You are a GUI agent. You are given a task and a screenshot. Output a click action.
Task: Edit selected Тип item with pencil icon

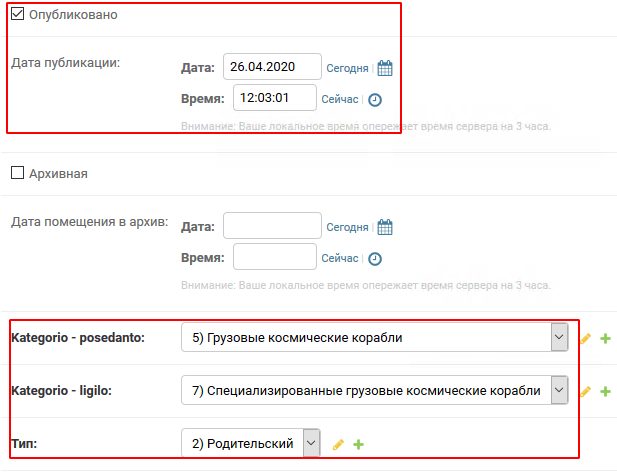338,445
